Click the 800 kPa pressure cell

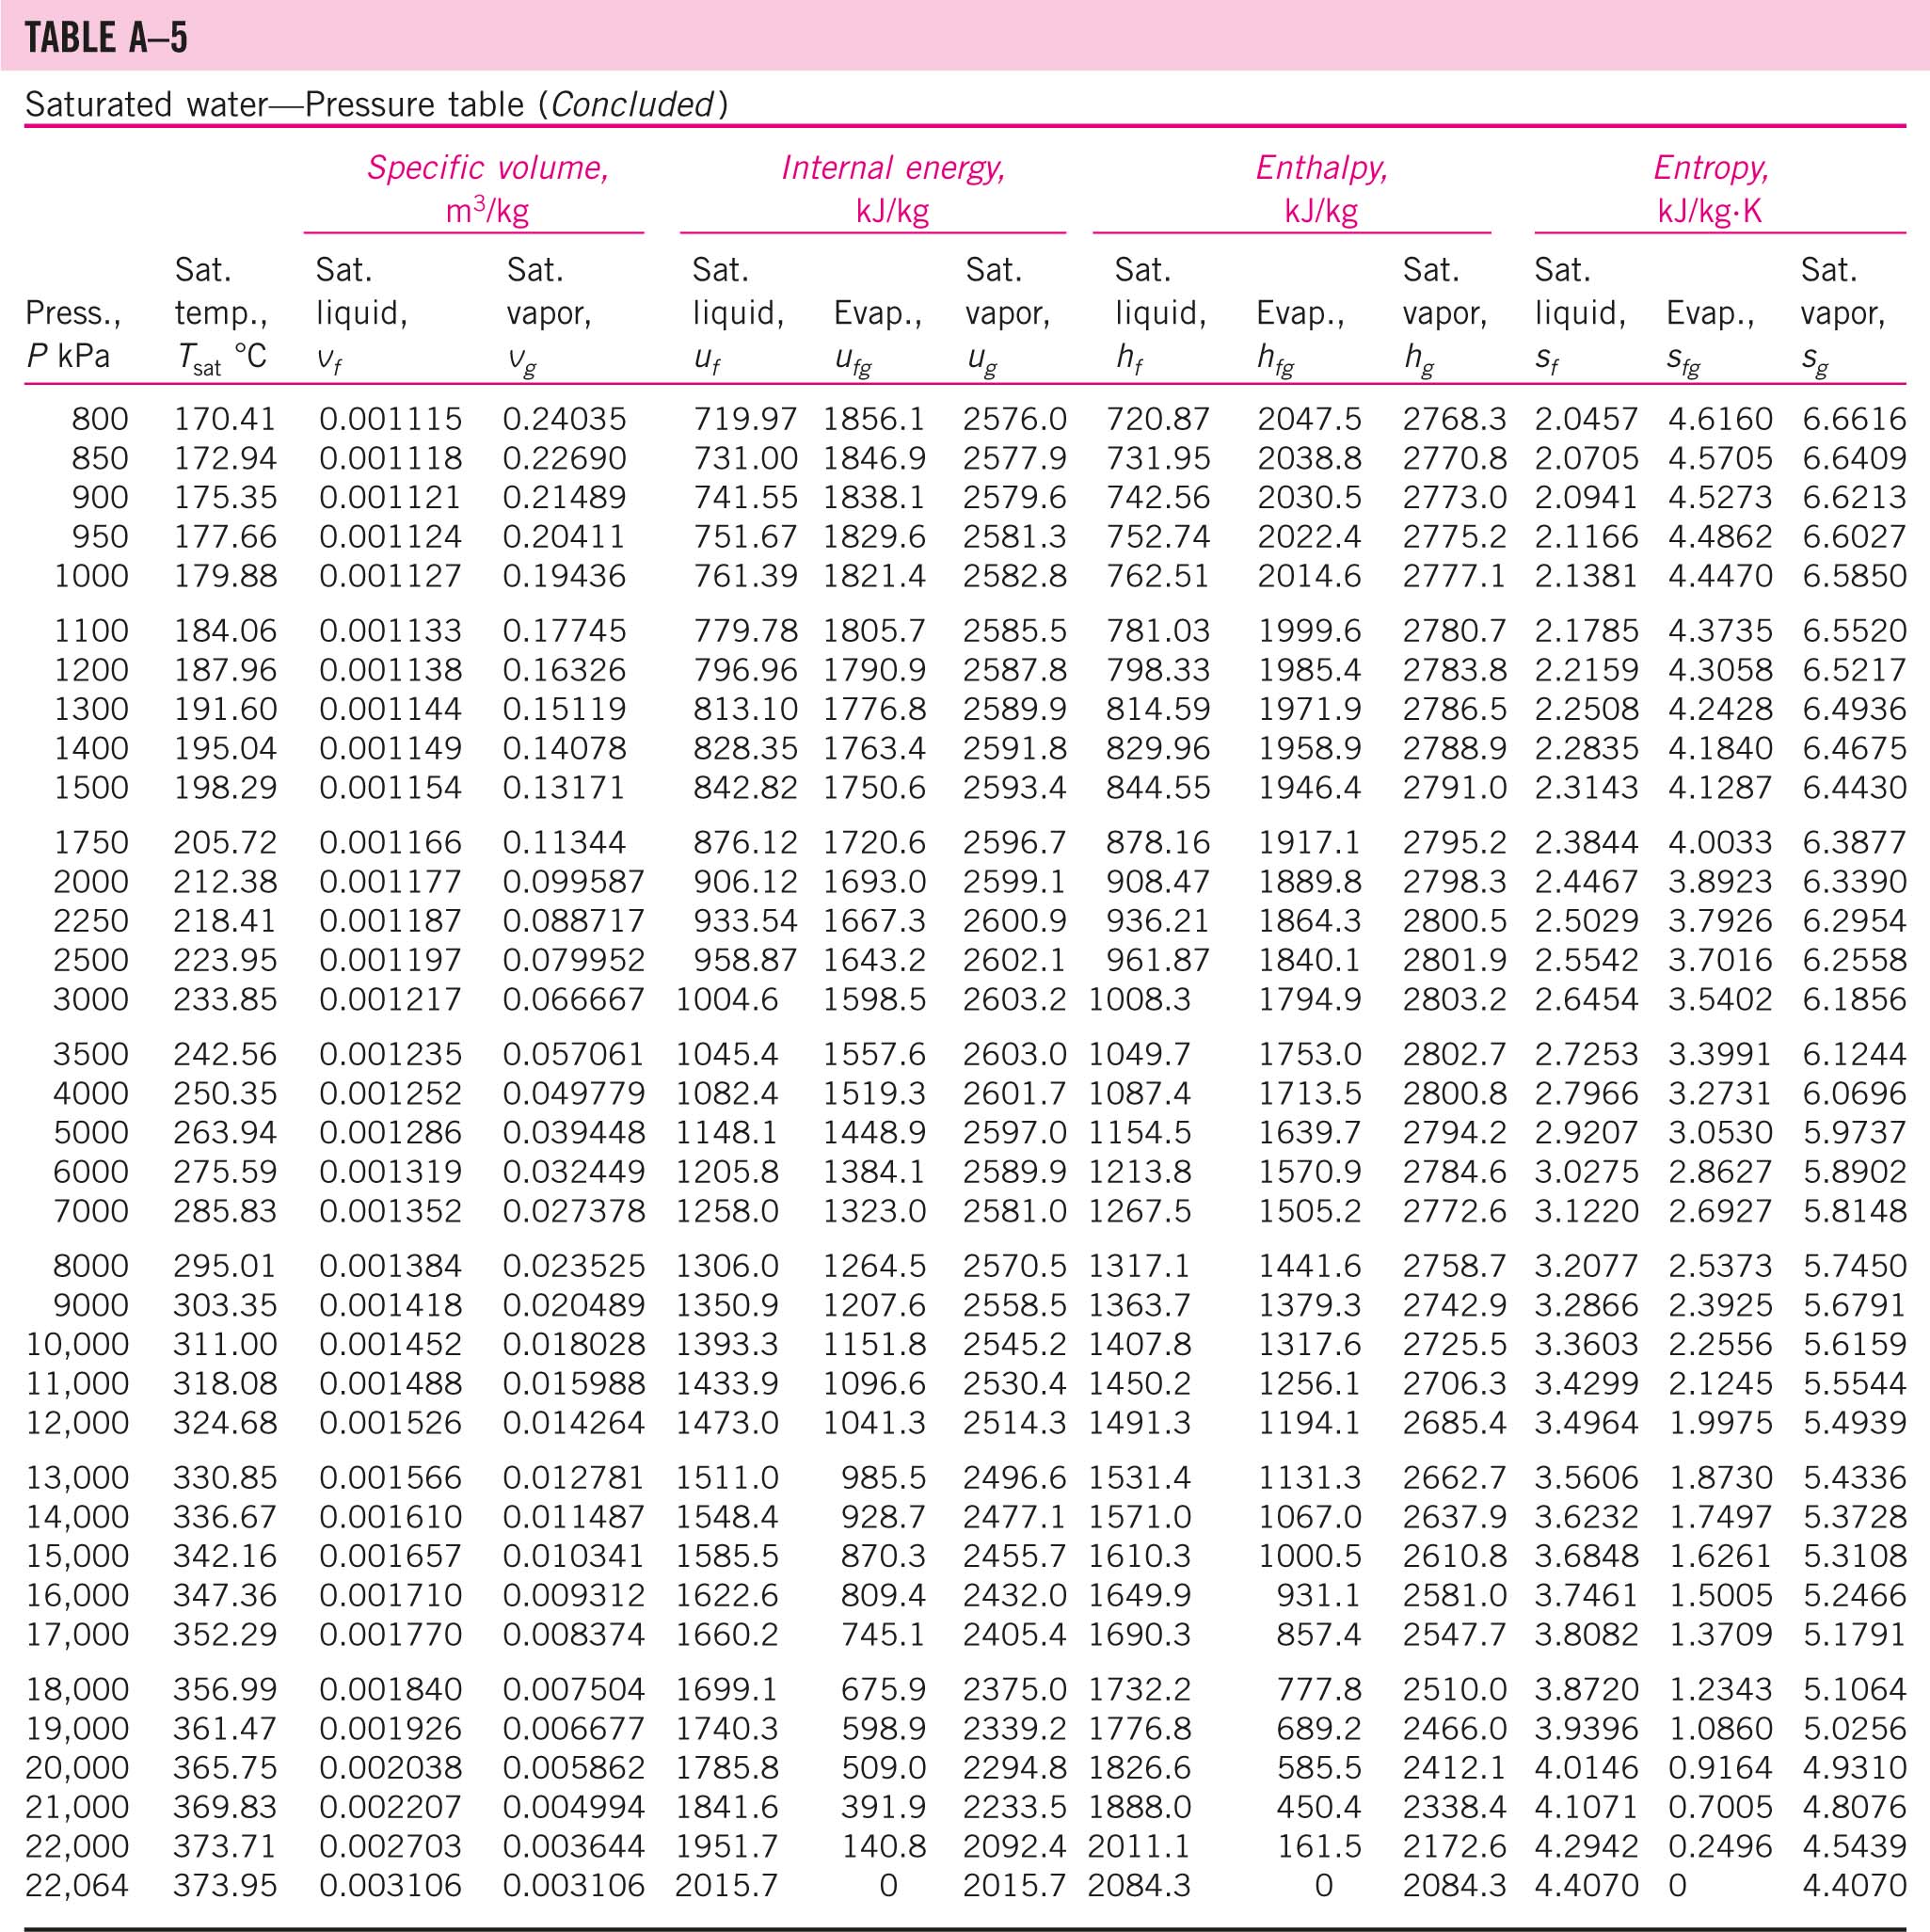tap(99, 419)
